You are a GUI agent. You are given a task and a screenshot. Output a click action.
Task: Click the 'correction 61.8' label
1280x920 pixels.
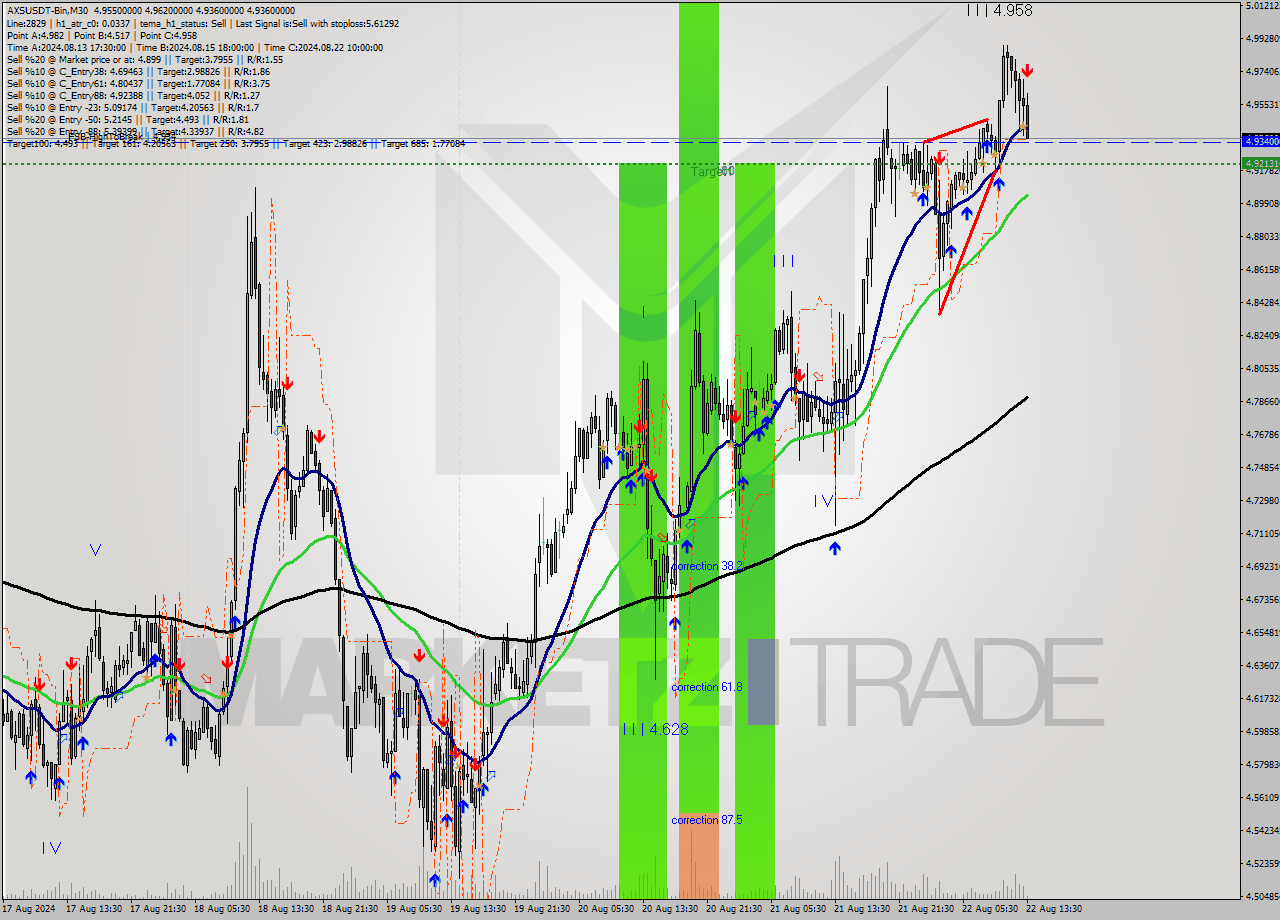[707, 687]
